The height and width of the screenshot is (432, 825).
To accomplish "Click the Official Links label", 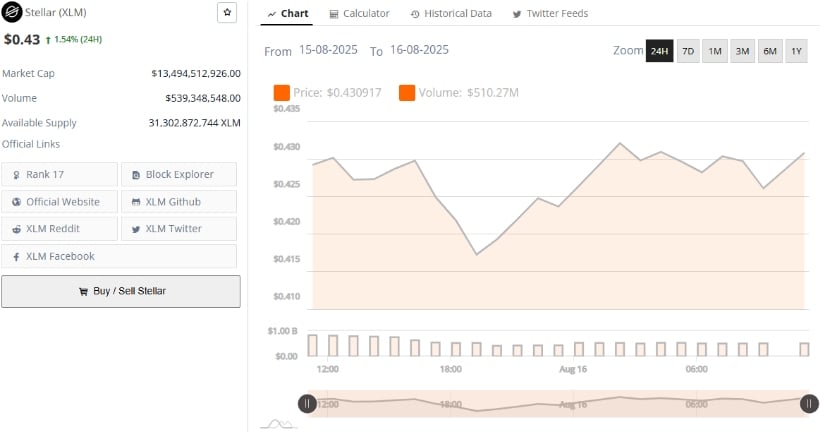I will point(31,144).
